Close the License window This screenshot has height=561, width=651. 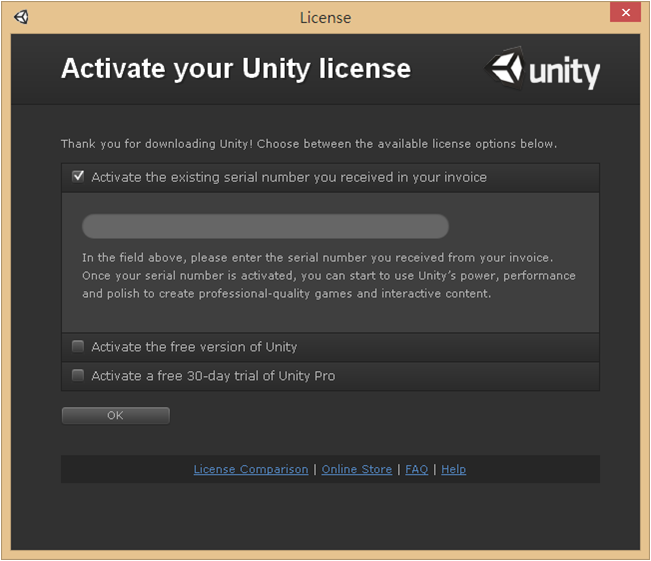coord(625,13)
